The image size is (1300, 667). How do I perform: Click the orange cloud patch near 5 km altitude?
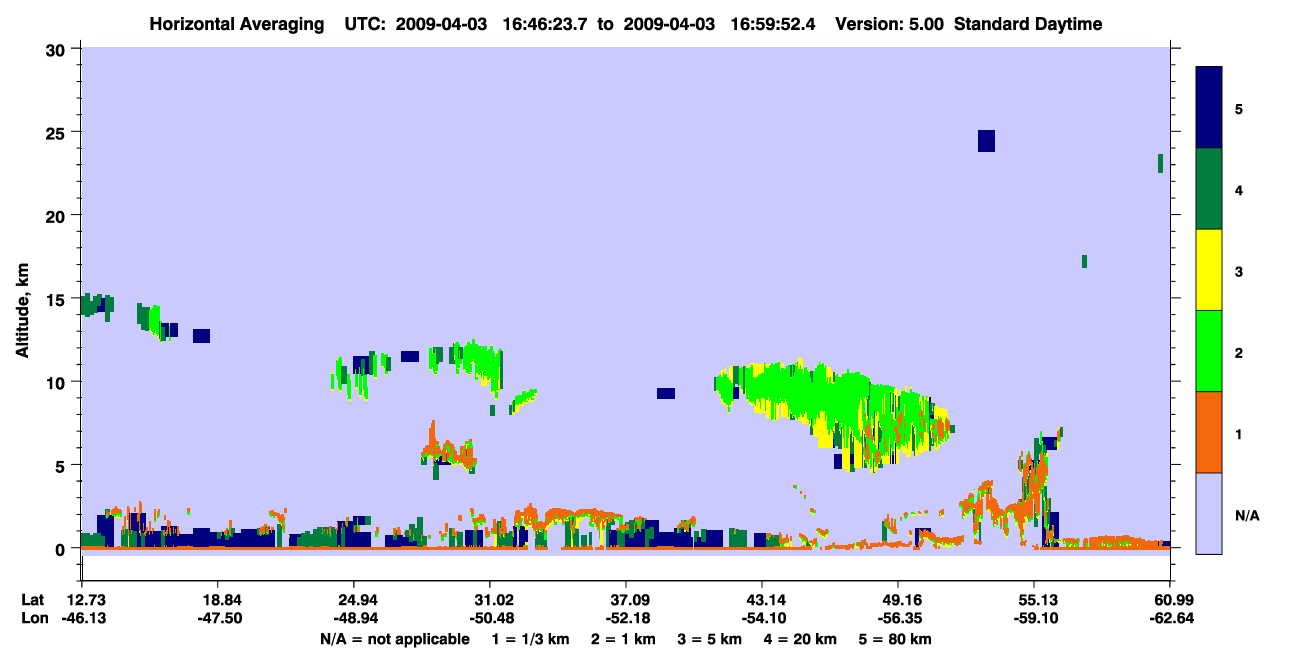447,448
